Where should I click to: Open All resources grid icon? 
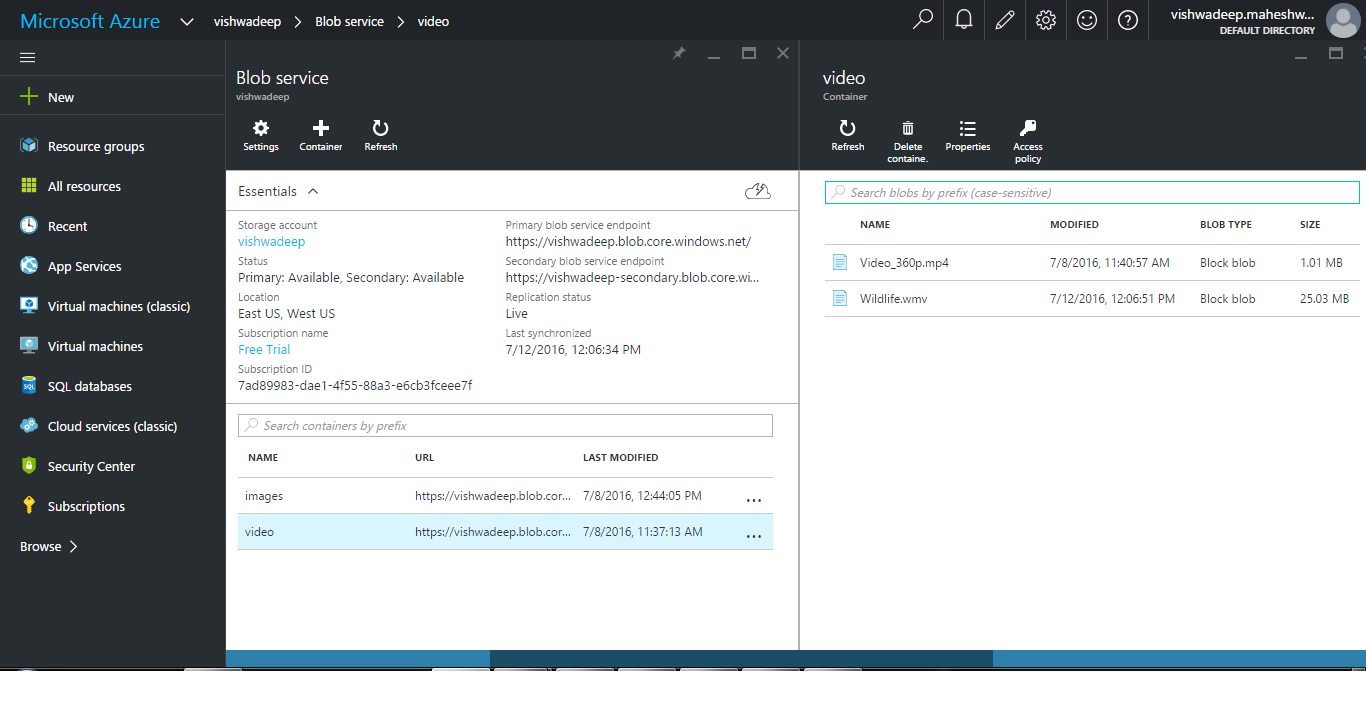(29, 186)
